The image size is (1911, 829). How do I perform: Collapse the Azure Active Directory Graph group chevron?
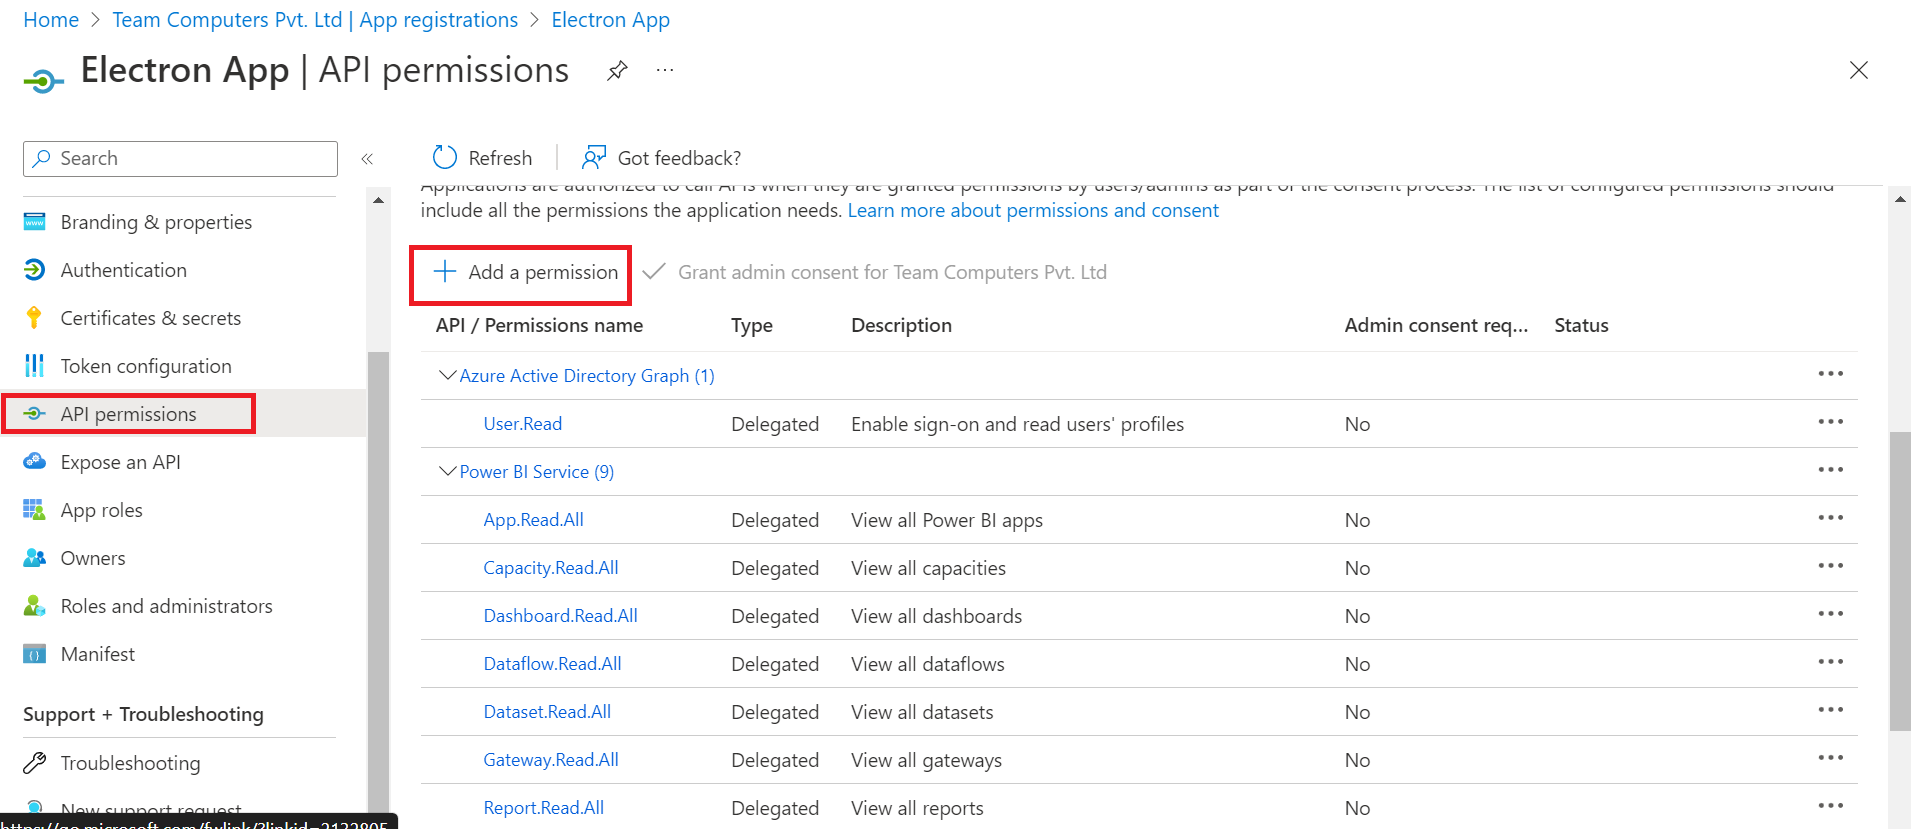click(x=448, y=375)
